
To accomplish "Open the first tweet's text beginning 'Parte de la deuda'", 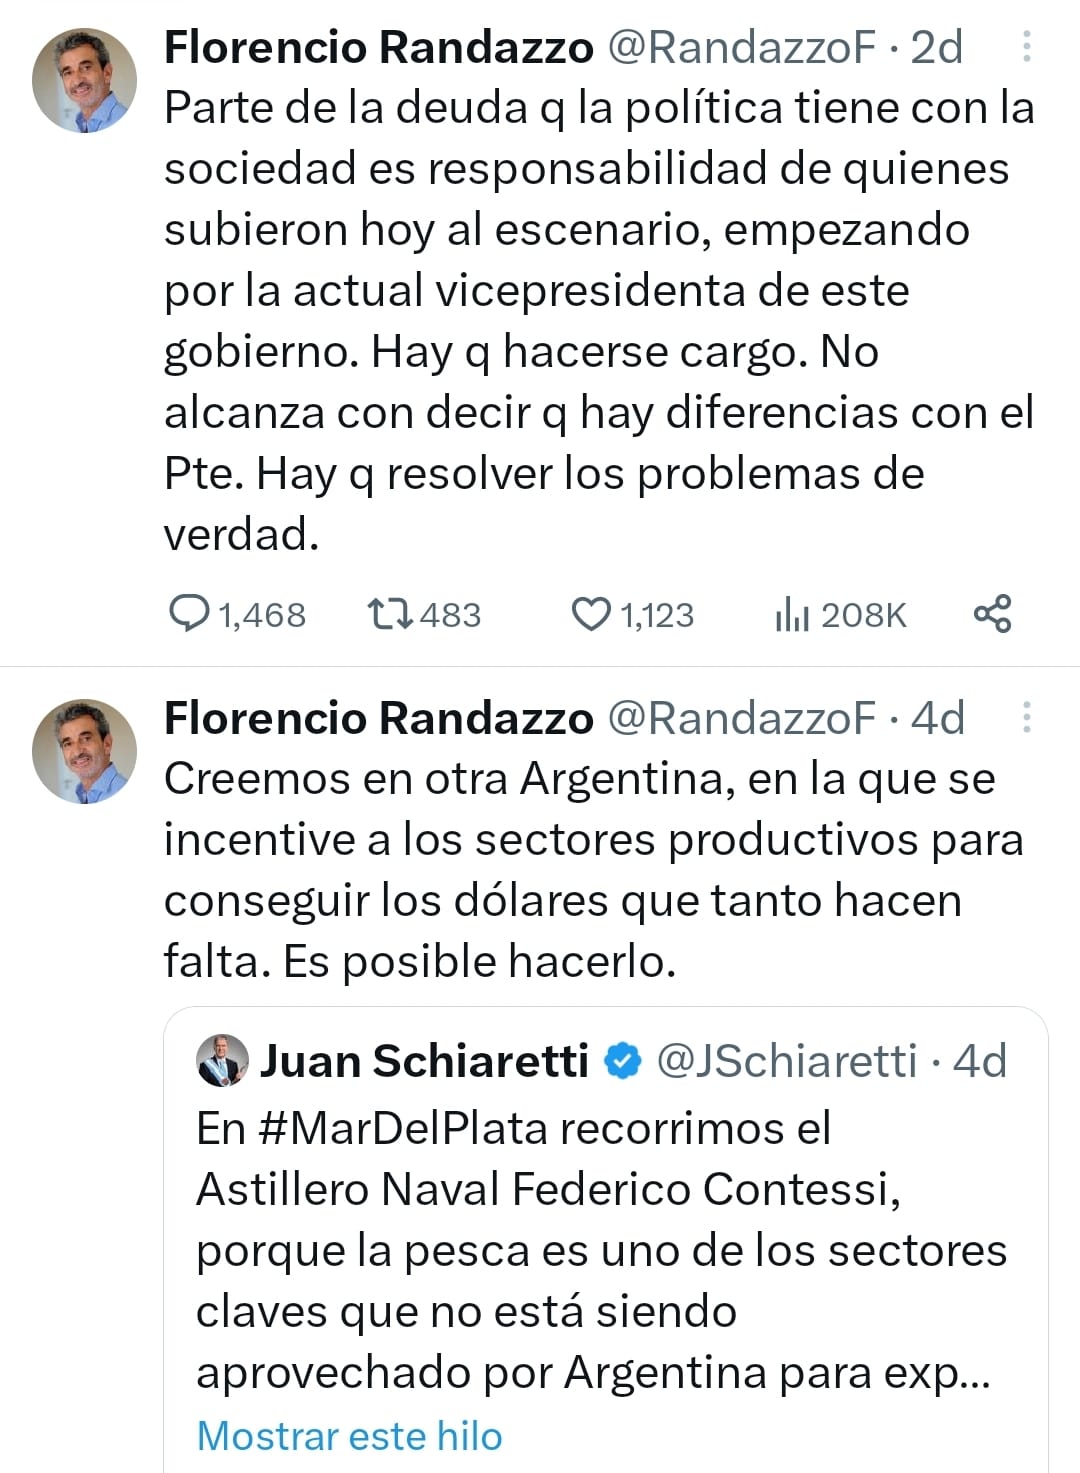I will click(598, 320).
